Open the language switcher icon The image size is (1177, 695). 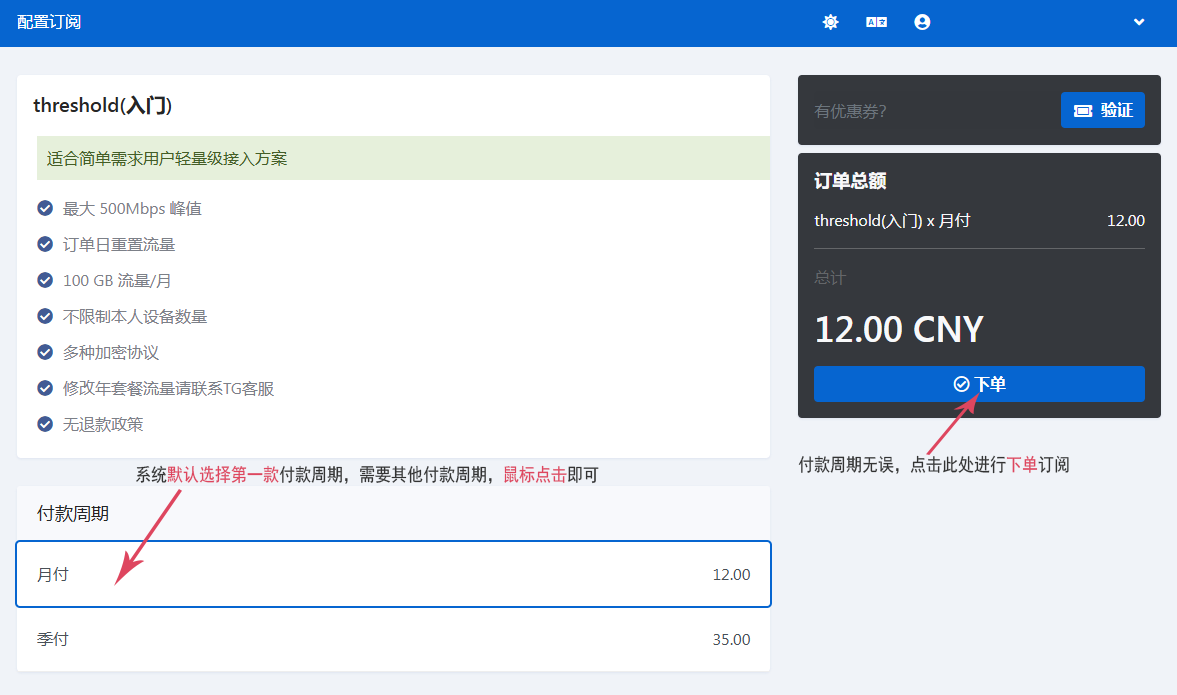[x=876, y=22]
